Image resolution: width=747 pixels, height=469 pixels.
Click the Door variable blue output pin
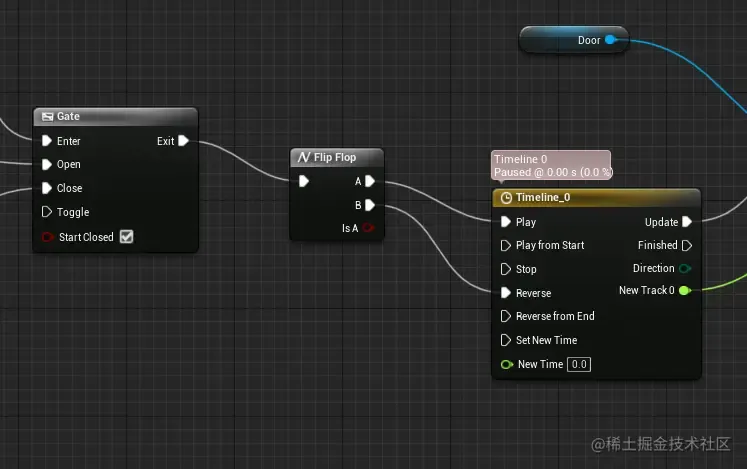pyautogui.click(x=610, y=40)
